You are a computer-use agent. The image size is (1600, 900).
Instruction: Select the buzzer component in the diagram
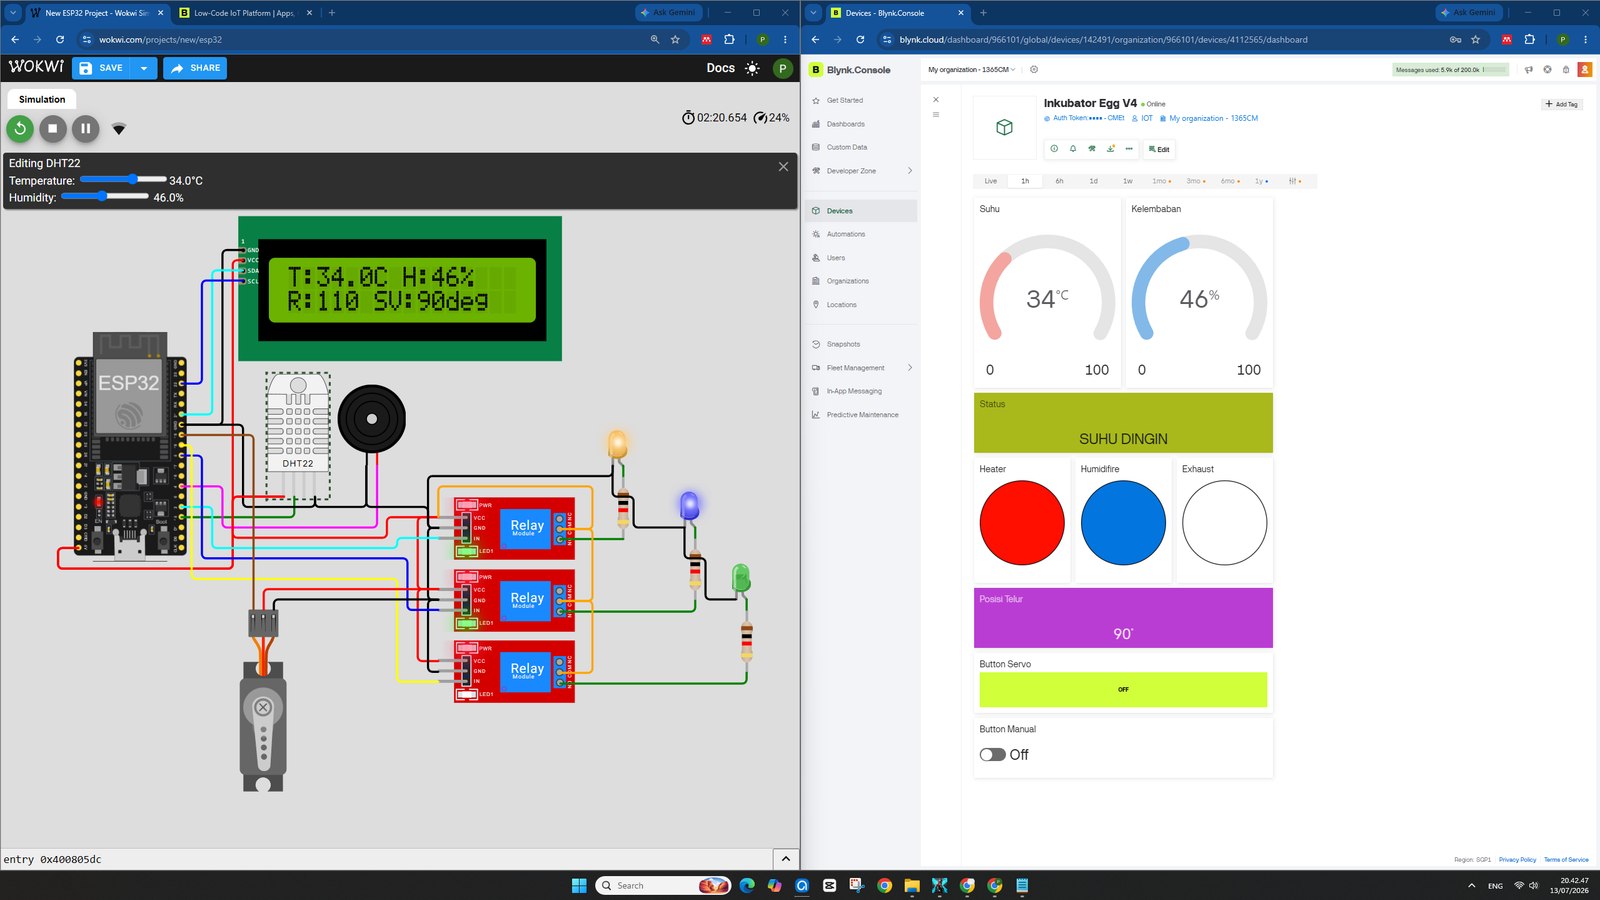(372, 419)
